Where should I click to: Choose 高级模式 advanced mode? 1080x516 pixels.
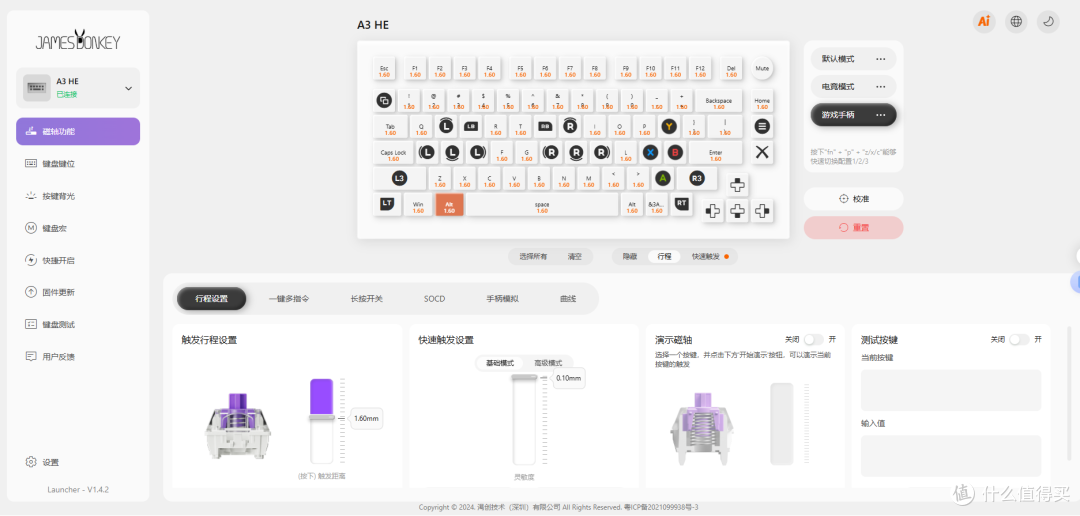[548, 363]
